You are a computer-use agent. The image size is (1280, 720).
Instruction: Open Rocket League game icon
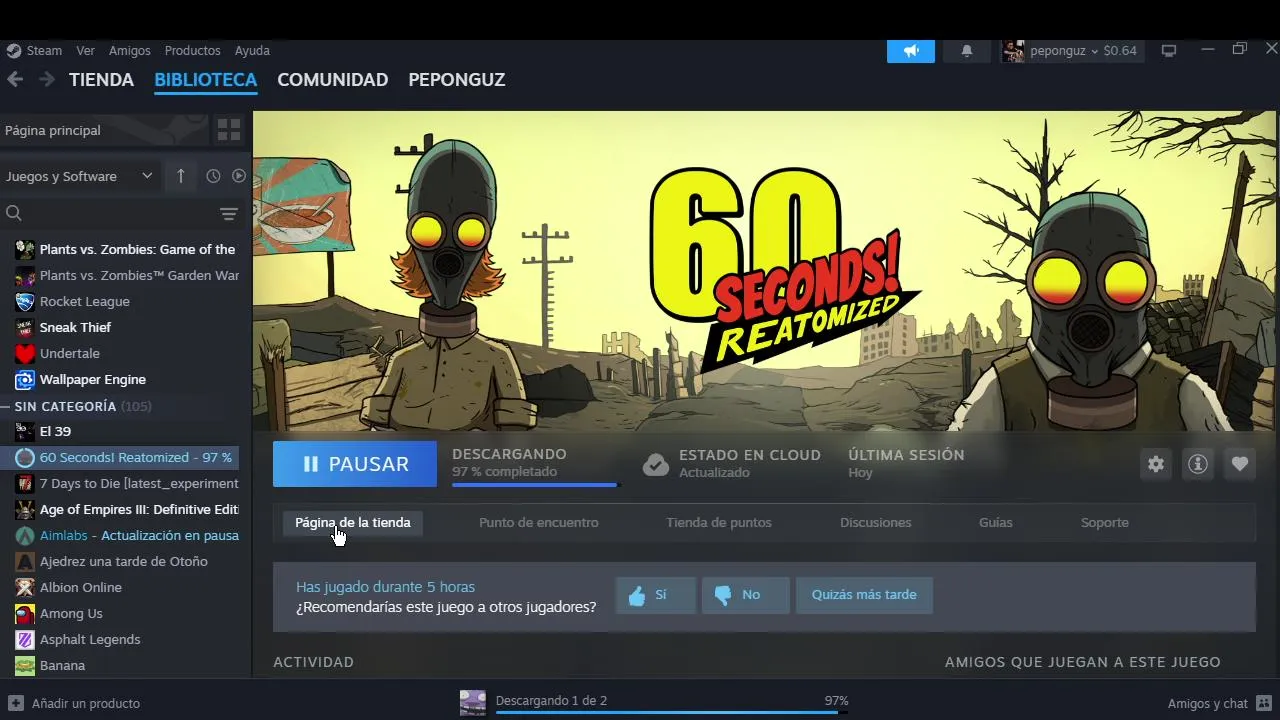pyautogui.click(x=25, y=301)
